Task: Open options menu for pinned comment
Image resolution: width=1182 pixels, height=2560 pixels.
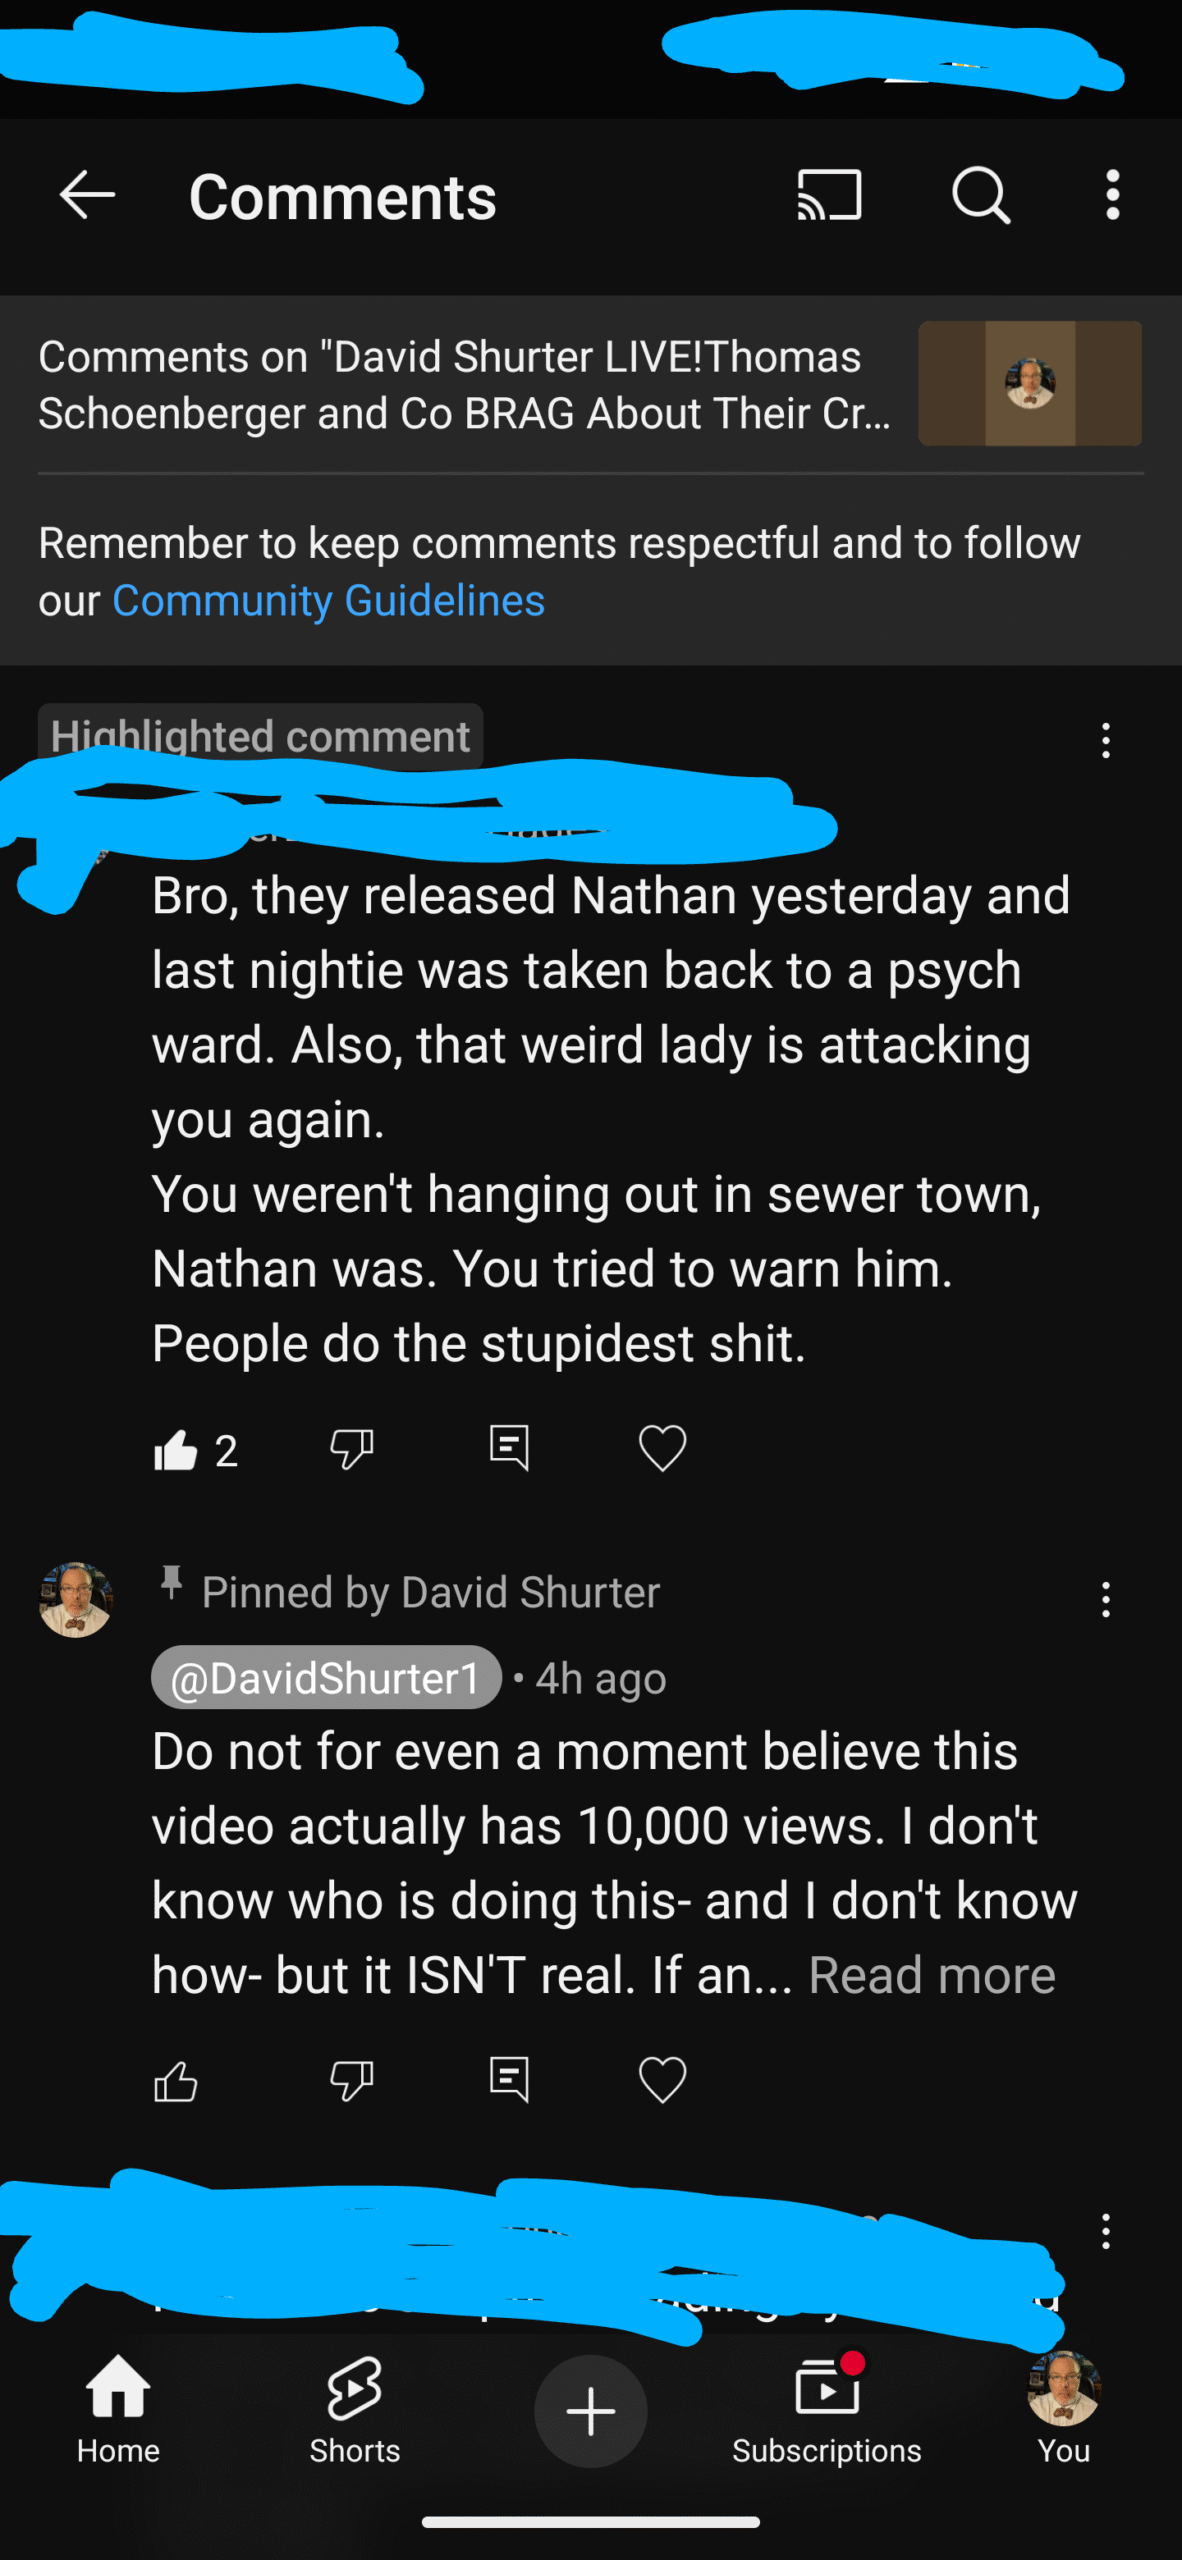Action: tap(1105, 1599)
